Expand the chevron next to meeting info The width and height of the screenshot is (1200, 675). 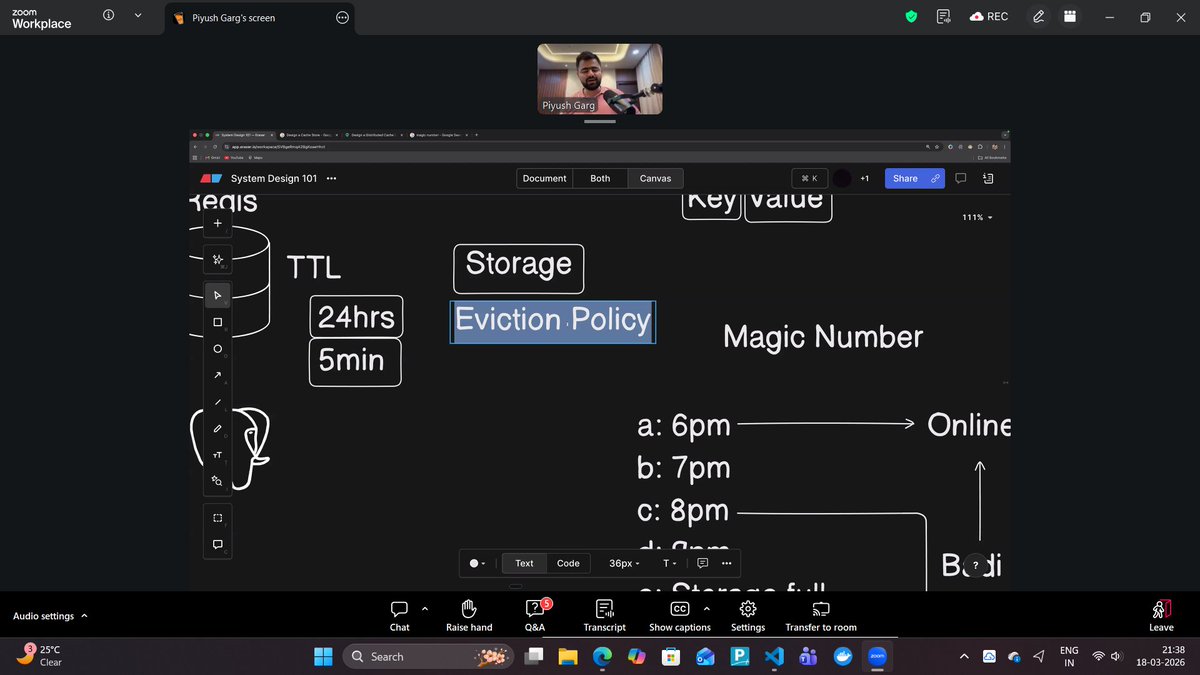(138, 16)
